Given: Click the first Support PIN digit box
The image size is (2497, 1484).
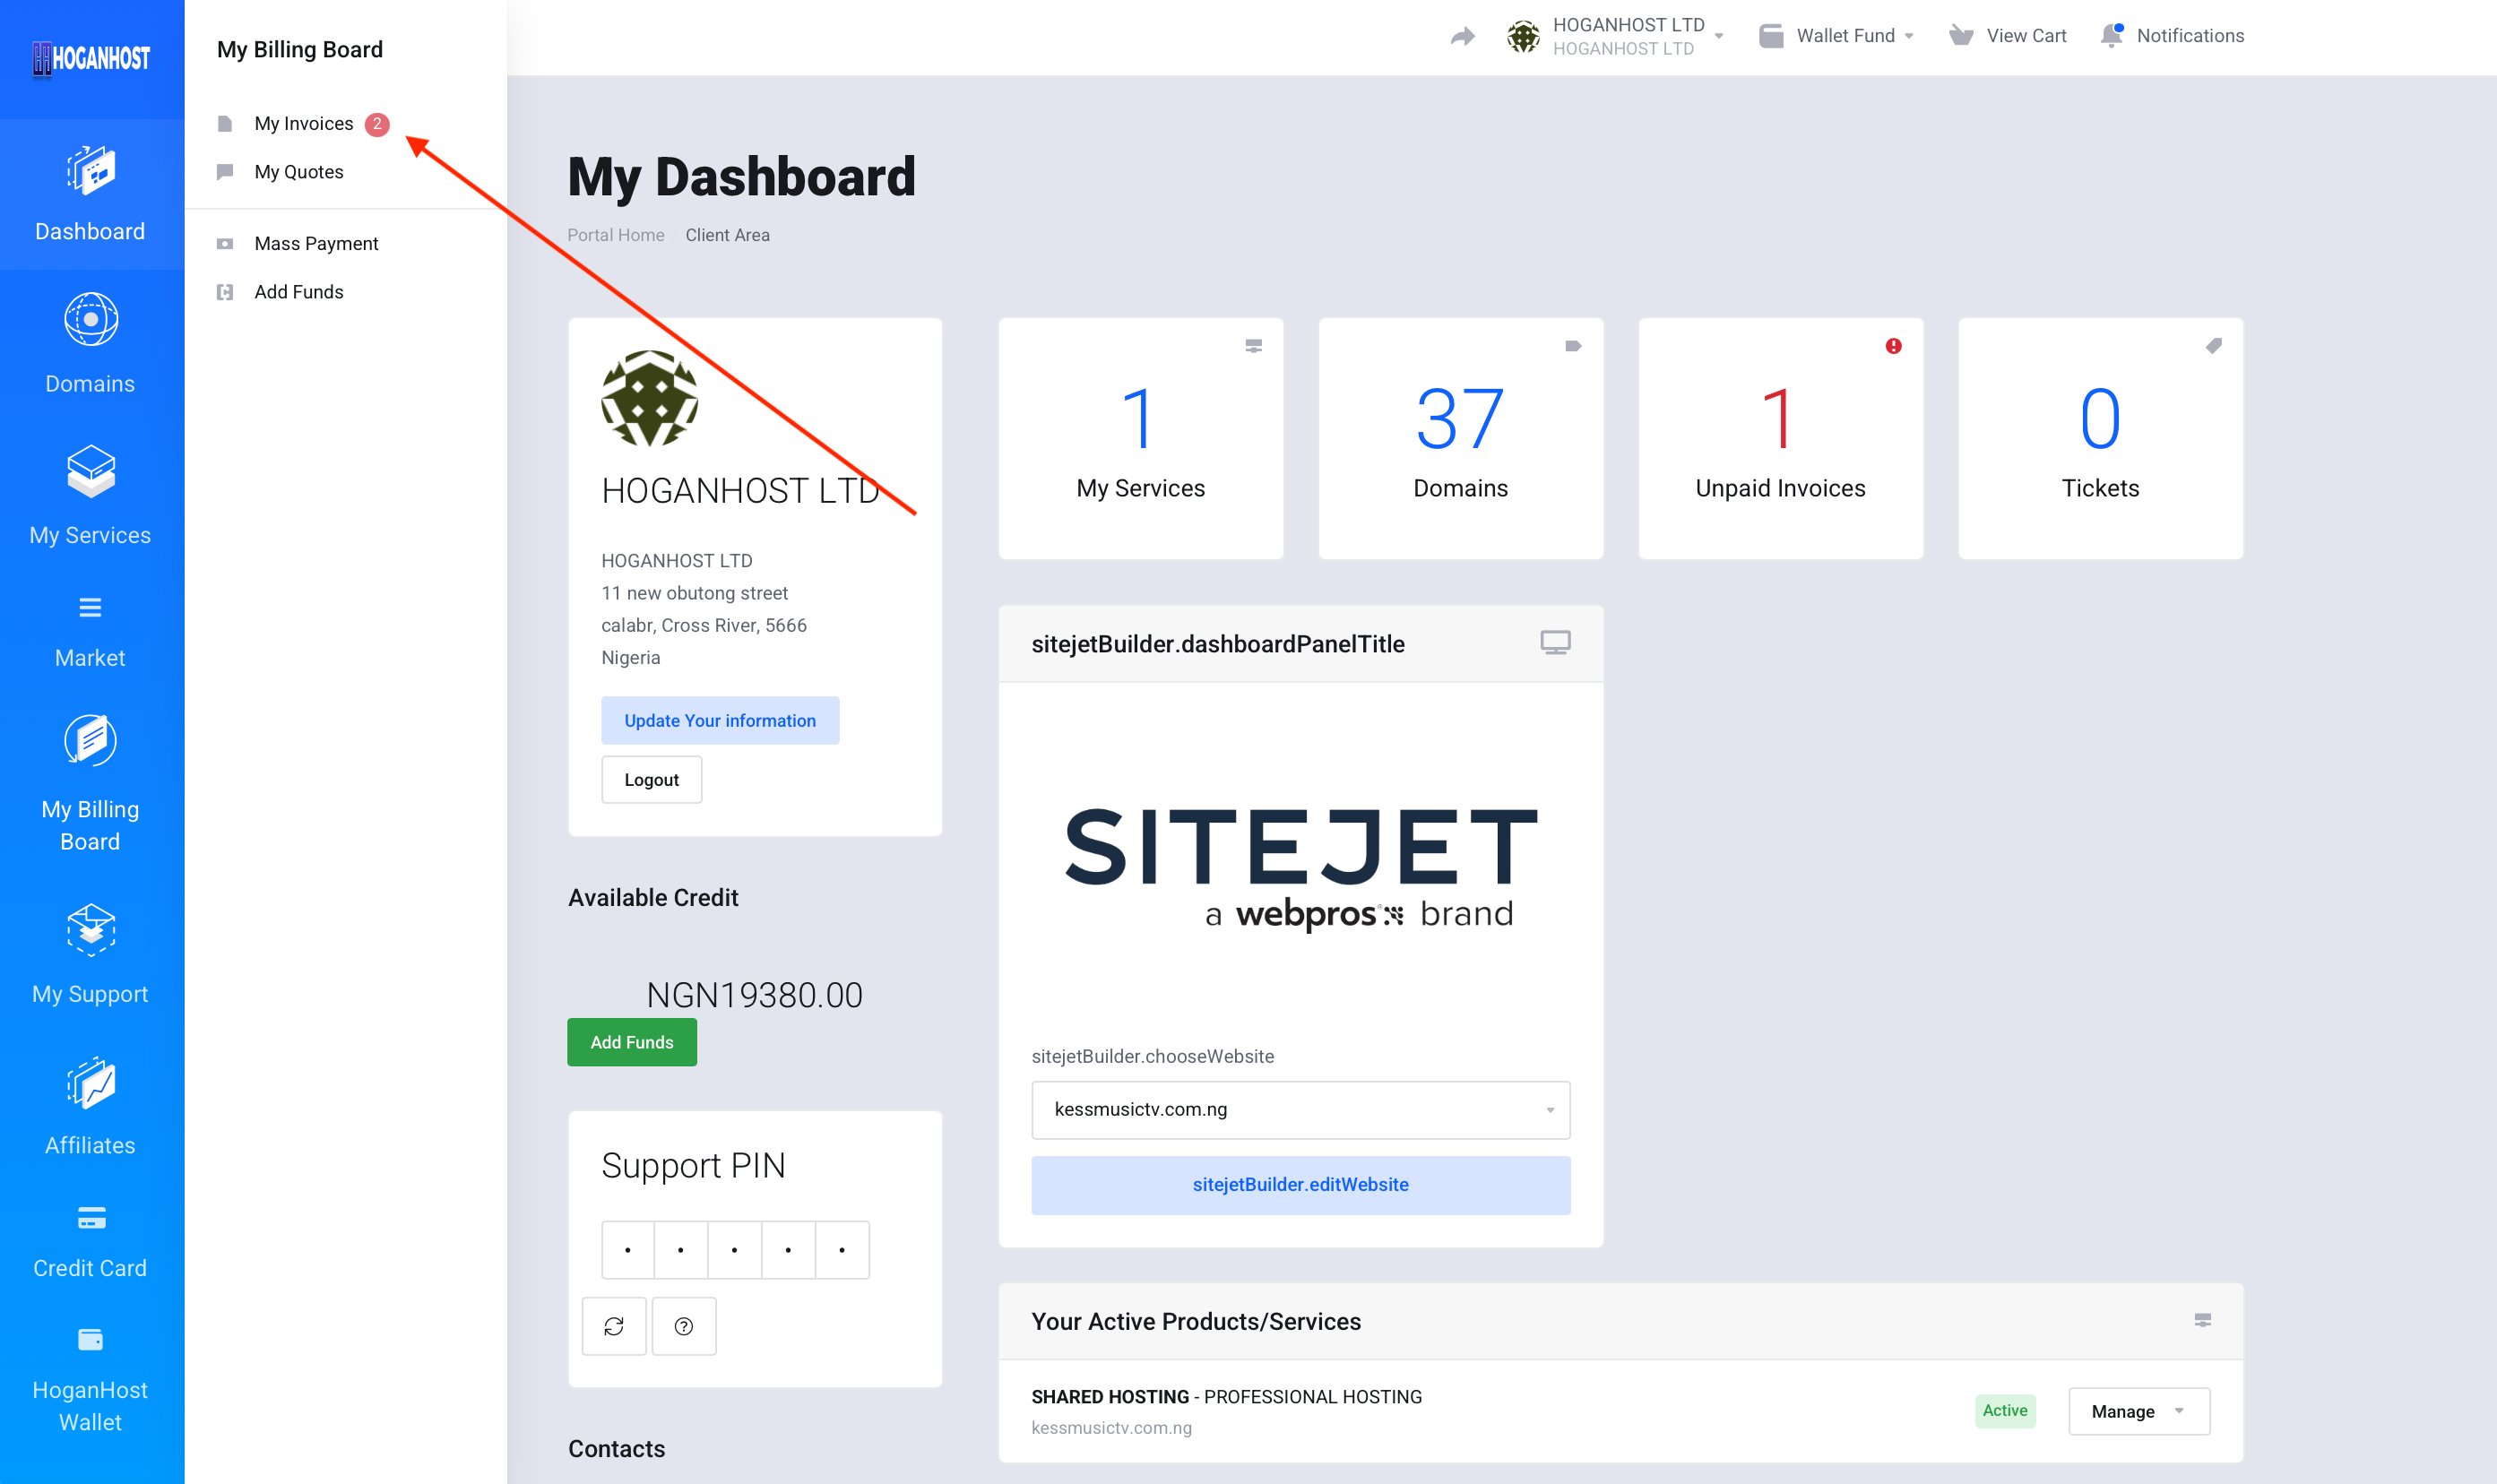Looking at the screenshot, I should coord(628,1250).
